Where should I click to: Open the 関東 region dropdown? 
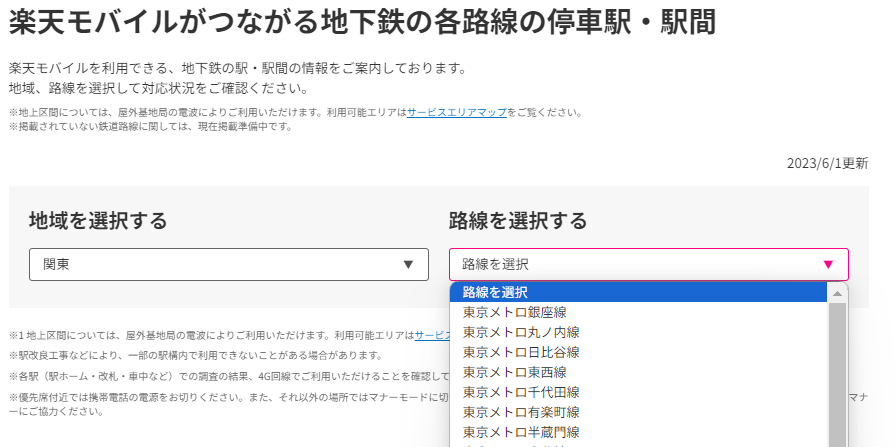point(229,264)
